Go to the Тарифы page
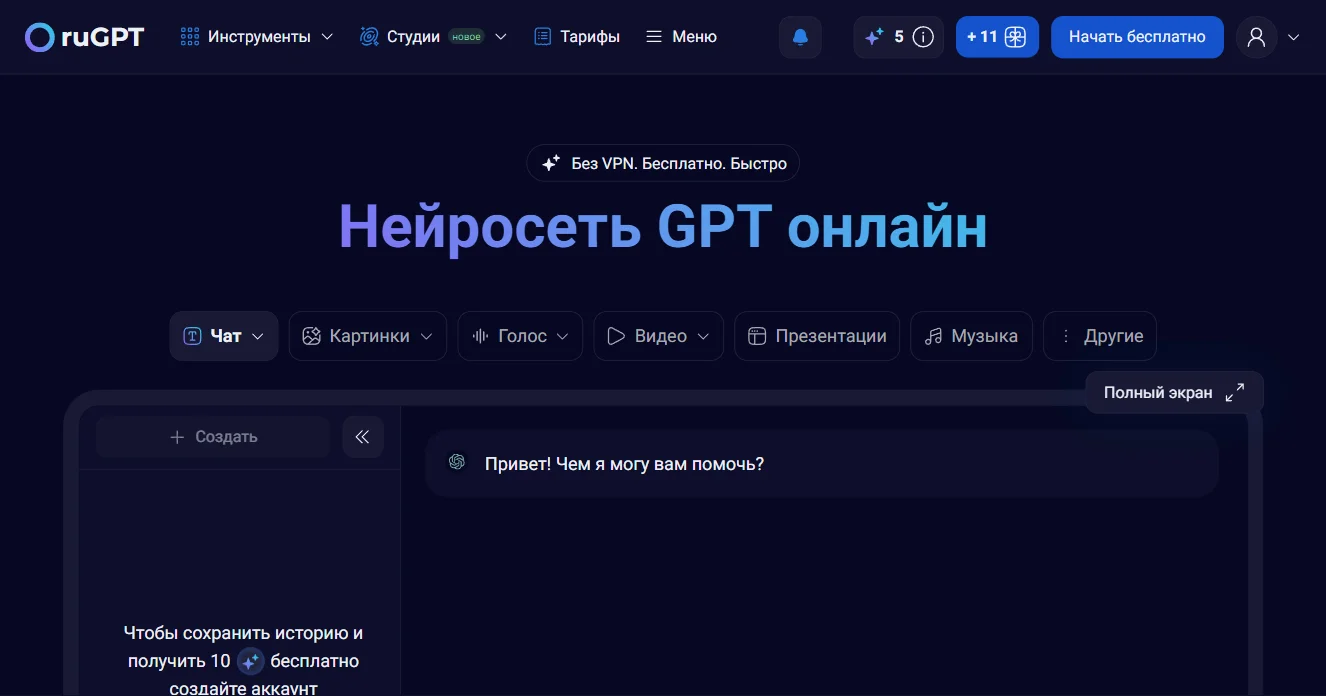Screen dimensions: 1326x696 577,37
